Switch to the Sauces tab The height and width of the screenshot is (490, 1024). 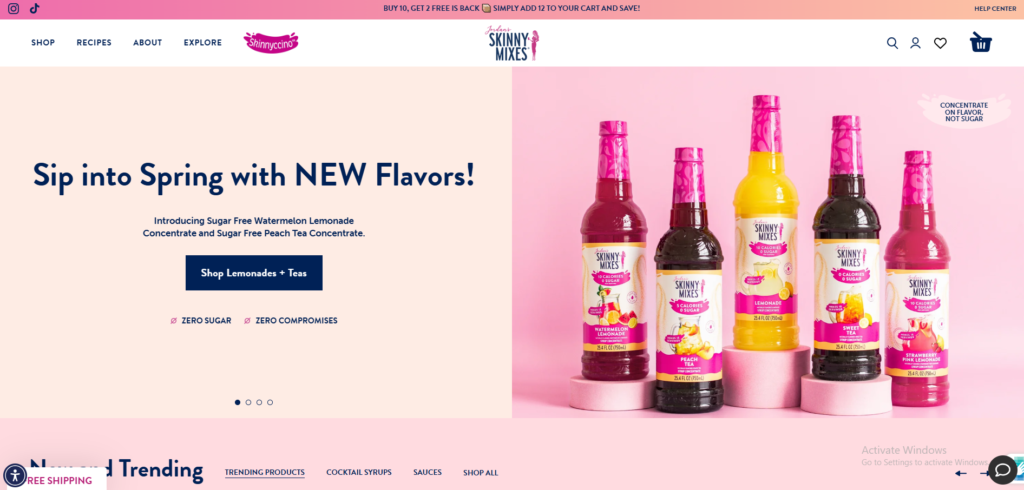click(427, 472)
